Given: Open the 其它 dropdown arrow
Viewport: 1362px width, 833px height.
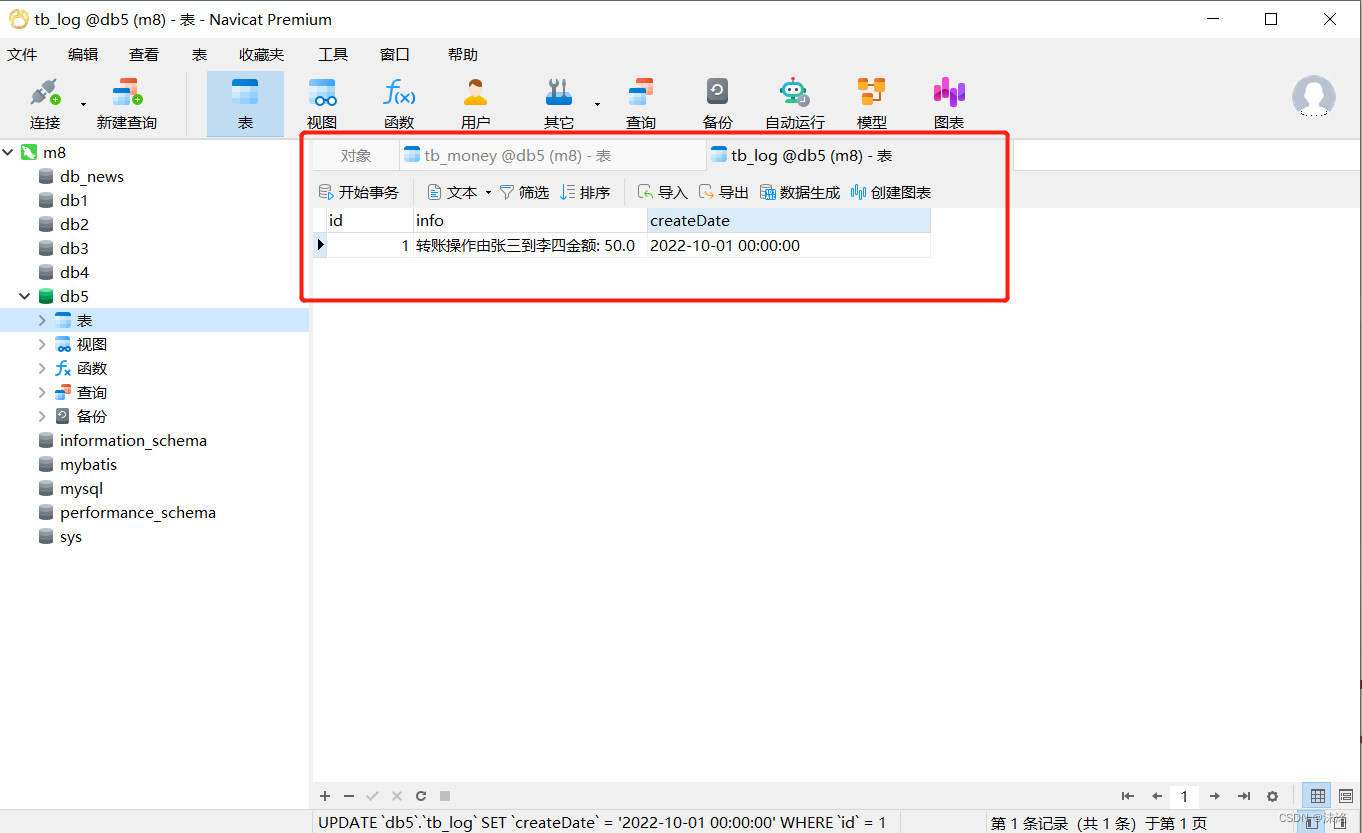Looking at the screenshot, I should [x=597, y=104].
